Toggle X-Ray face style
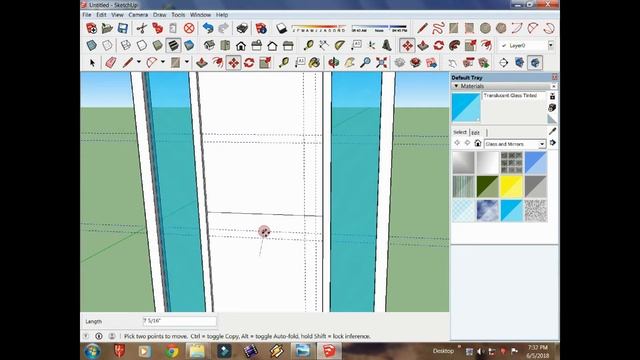Viewport: 640px width, 360px height. coord(91,45)
